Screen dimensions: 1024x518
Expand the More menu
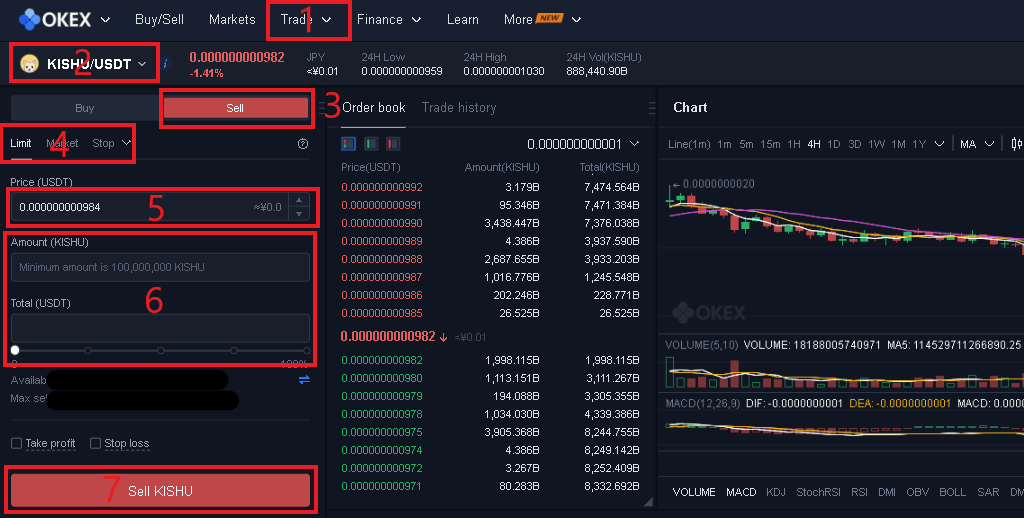pyautogui.click(x=542, y=20)
